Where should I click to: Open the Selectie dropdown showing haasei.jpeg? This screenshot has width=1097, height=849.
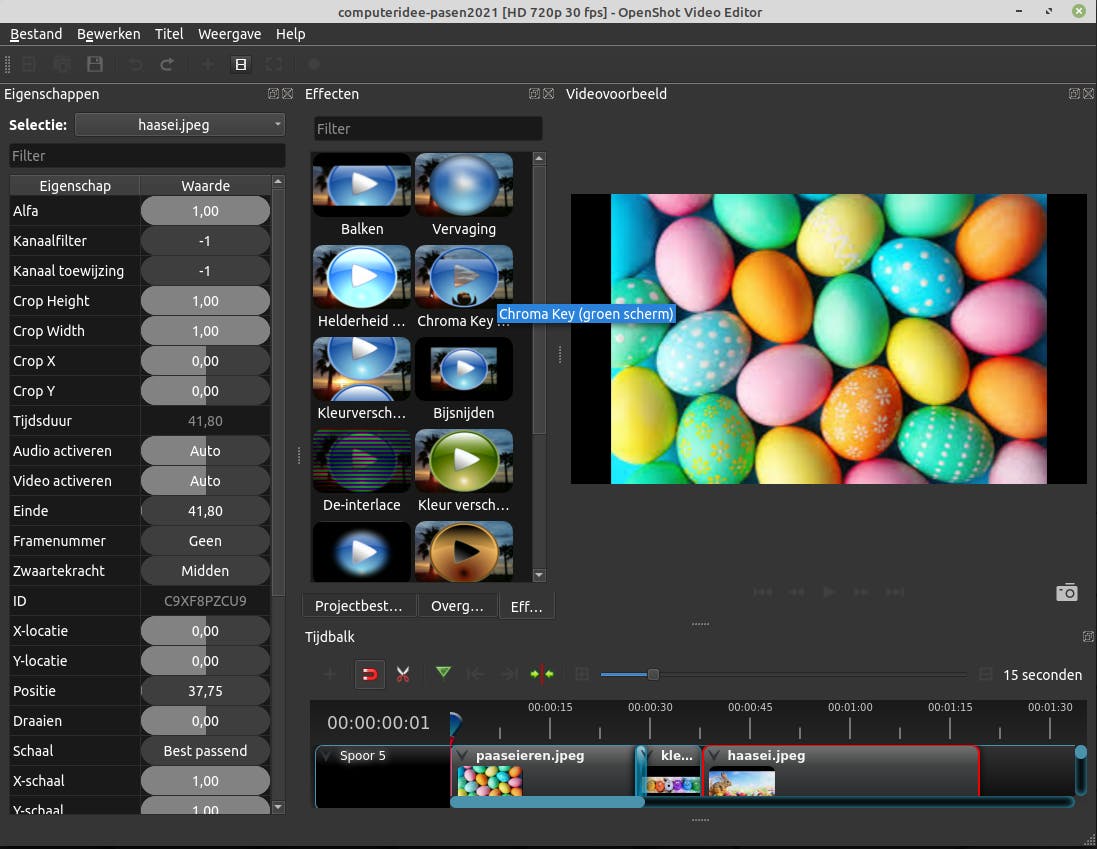[x=180, y=125]
